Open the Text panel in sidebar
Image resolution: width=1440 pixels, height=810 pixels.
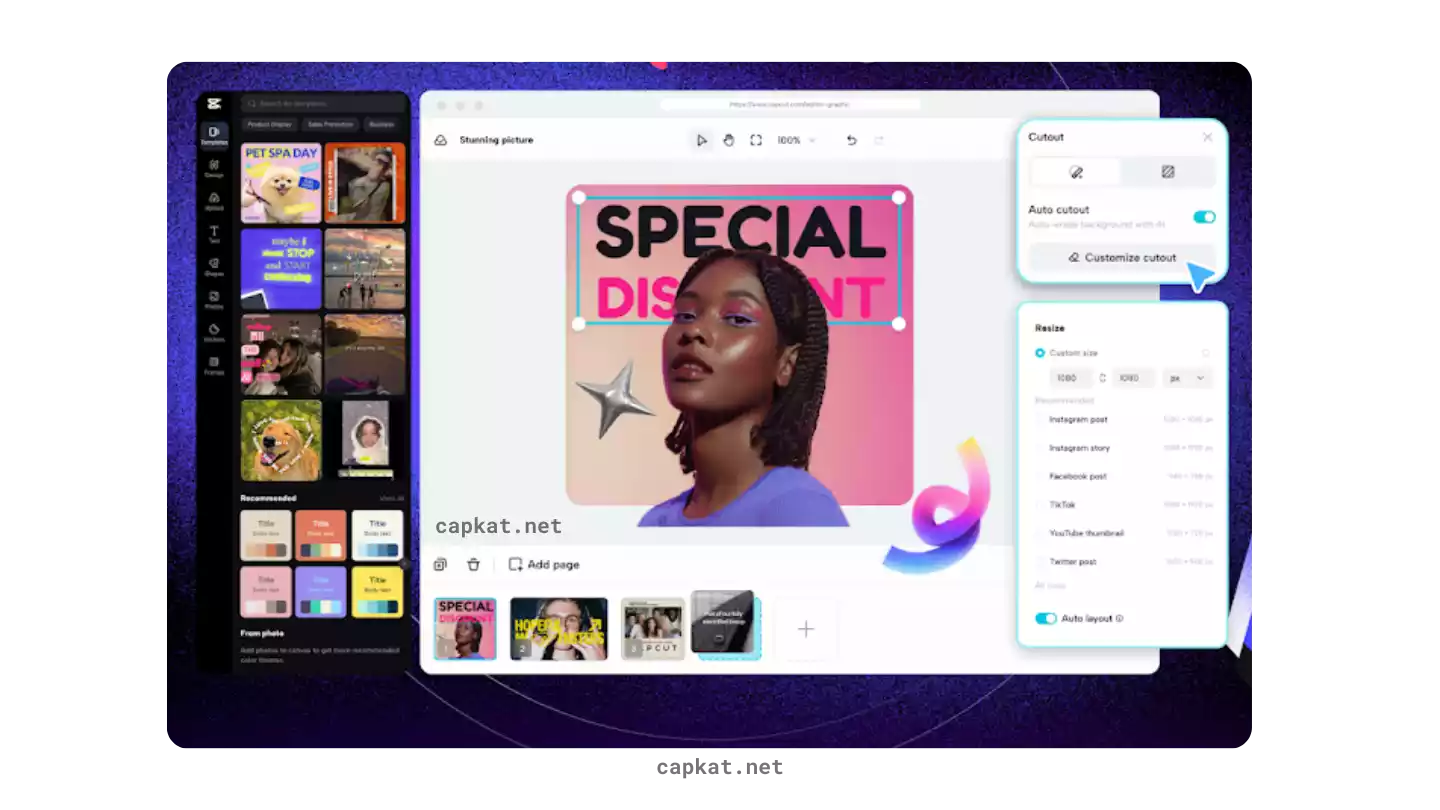tap(214, 234)
